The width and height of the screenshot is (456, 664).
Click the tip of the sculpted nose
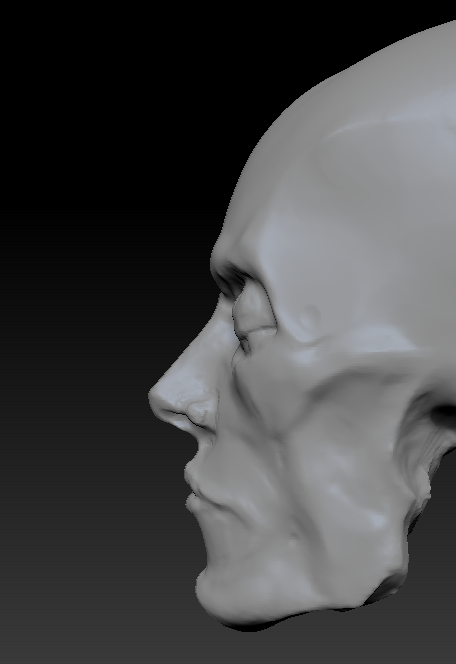(157, 397)
